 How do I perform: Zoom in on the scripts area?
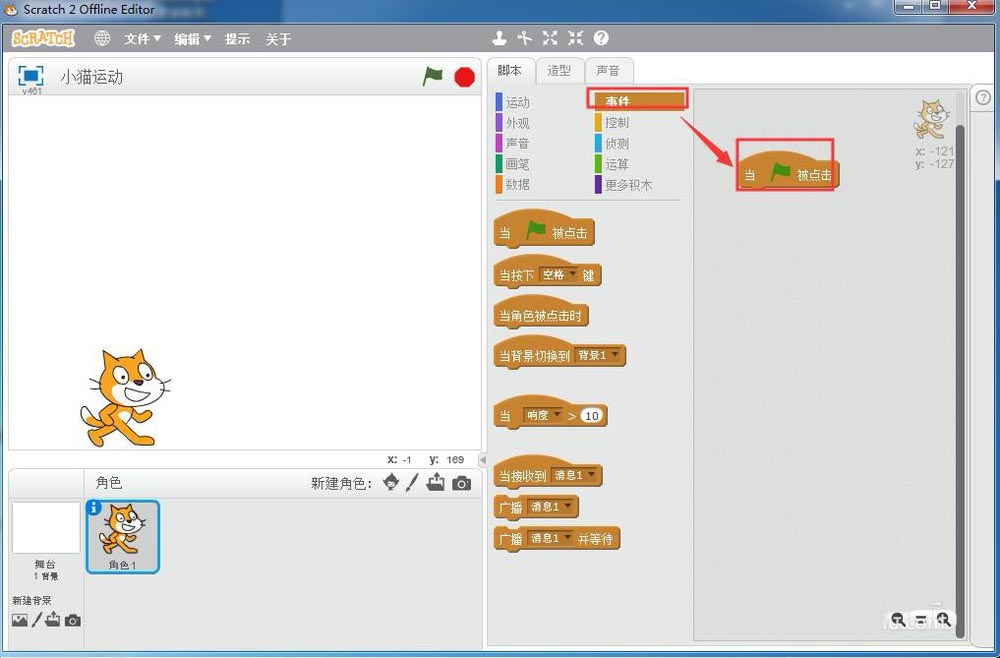[944, 620]
